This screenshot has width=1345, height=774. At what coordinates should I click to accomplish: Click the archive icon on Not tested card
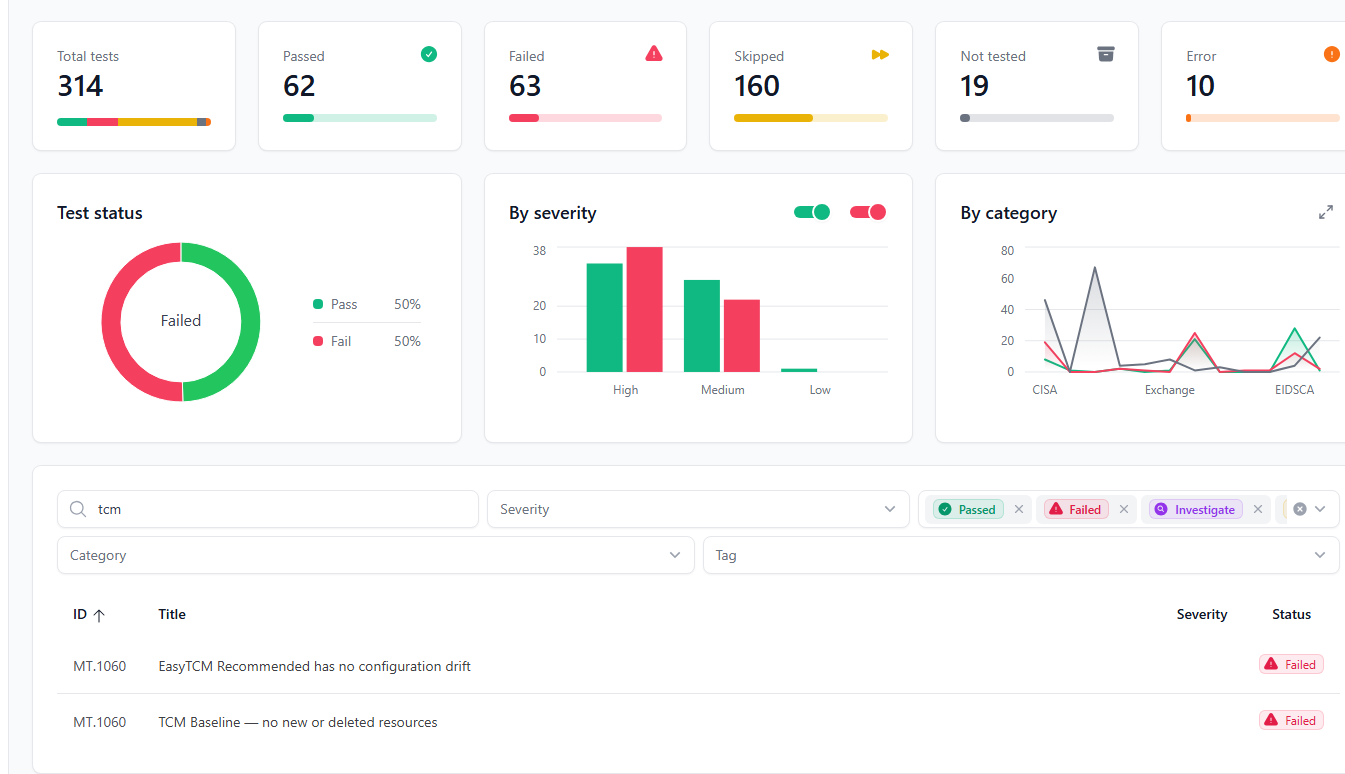pos(1105,54)
